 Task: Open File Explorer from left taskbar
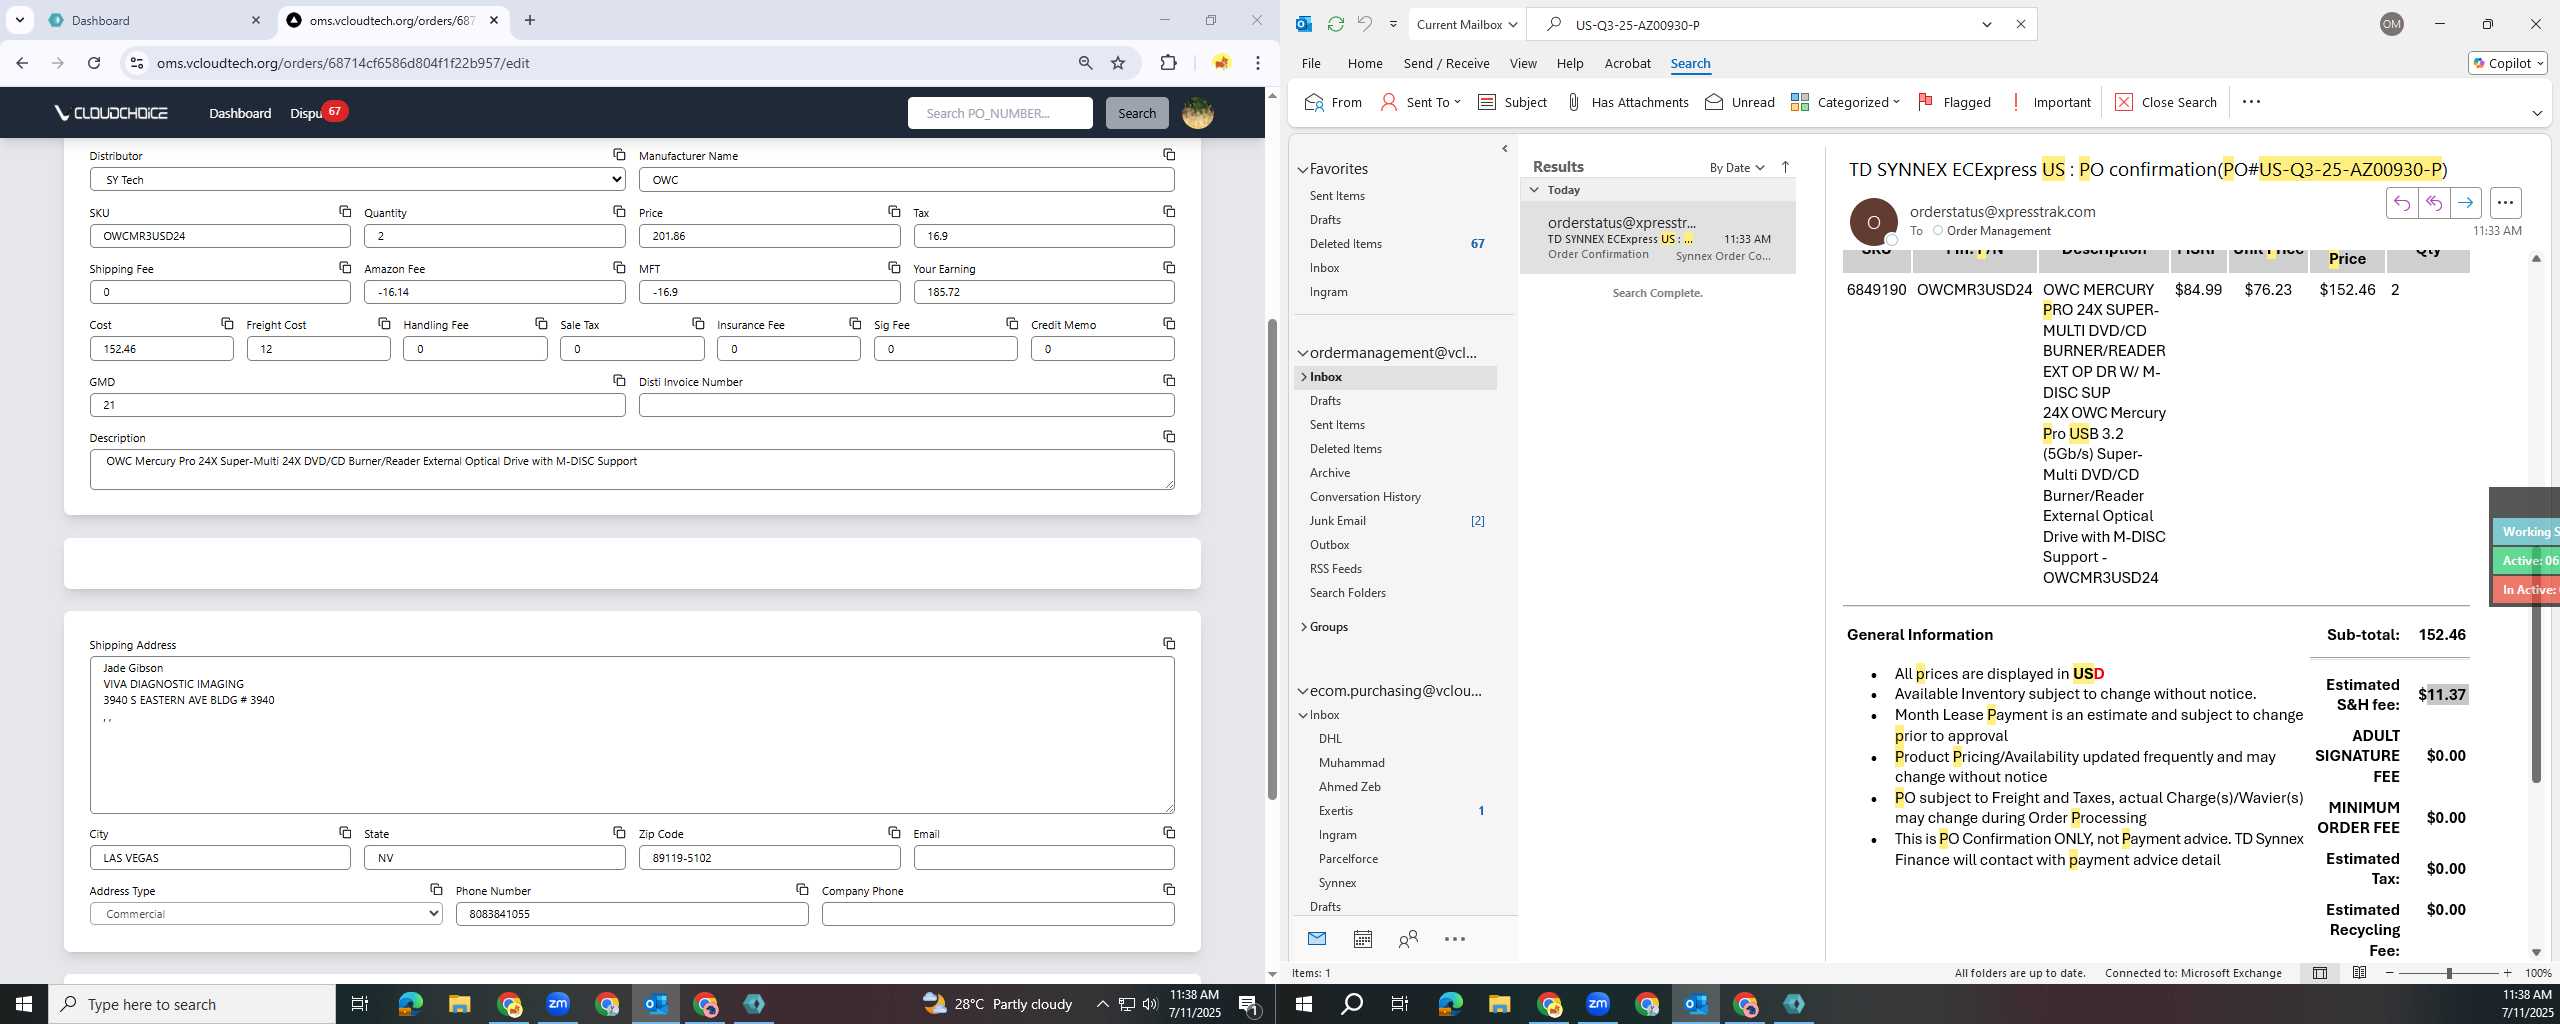coord(459,1004)
